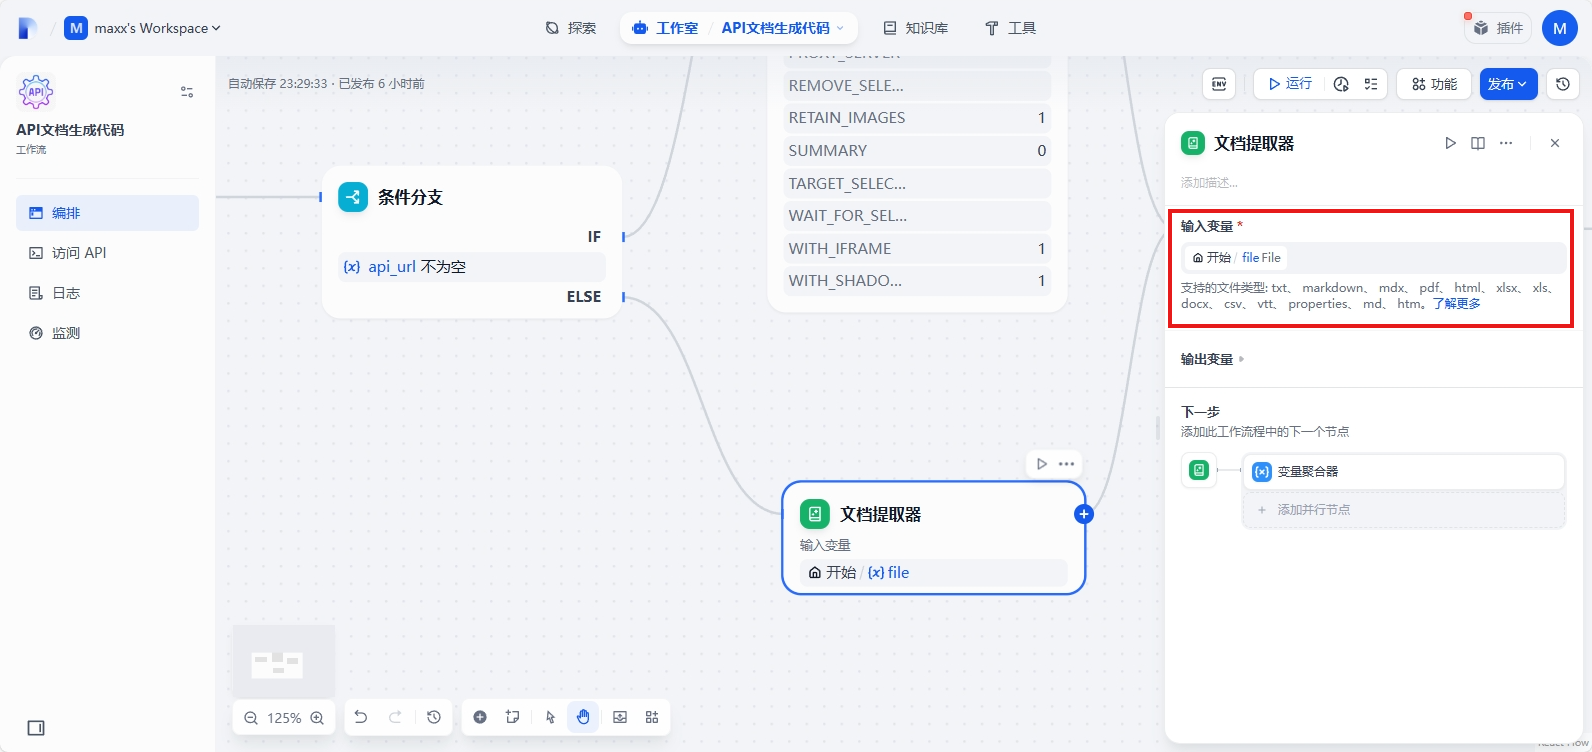Click the 运行 run button
Screen dimensions: 1592x752
(1290, 84)
